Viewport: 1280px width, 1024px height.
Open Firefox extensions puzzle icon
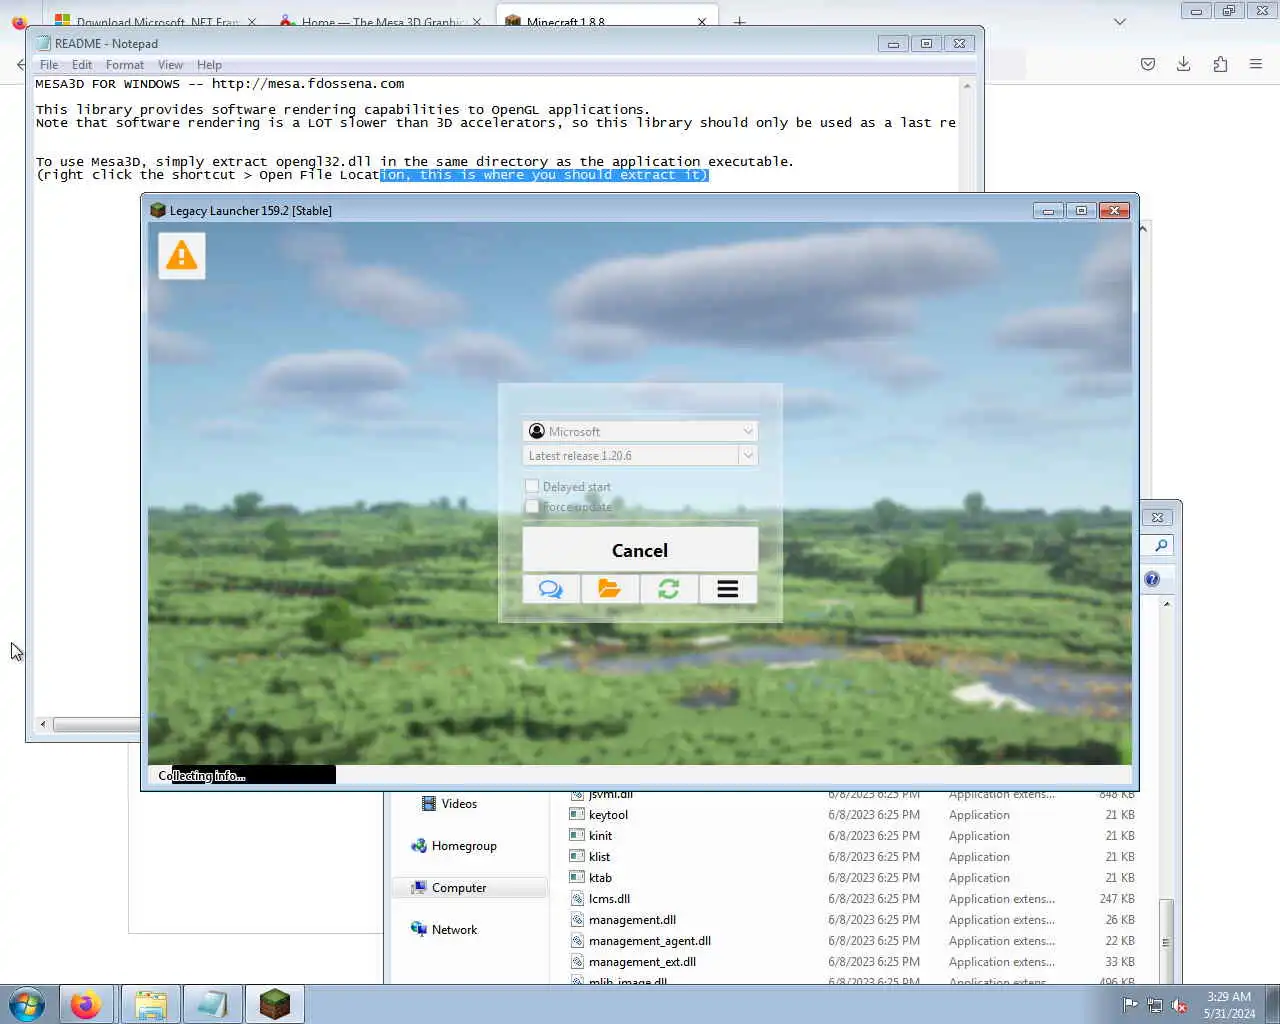[1220, 64]
